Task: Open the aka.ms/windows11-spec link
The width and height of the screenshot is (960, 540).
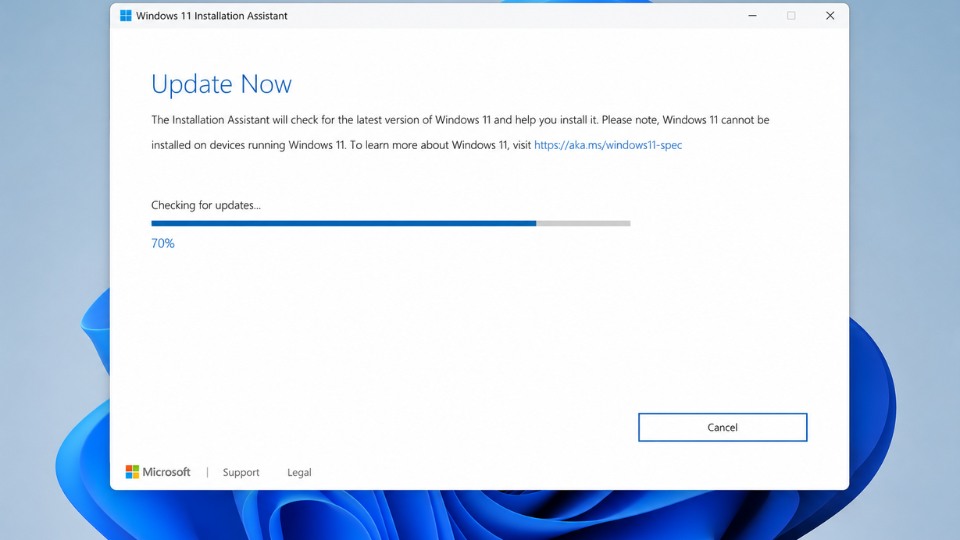Action: click(x=608, y=145)
